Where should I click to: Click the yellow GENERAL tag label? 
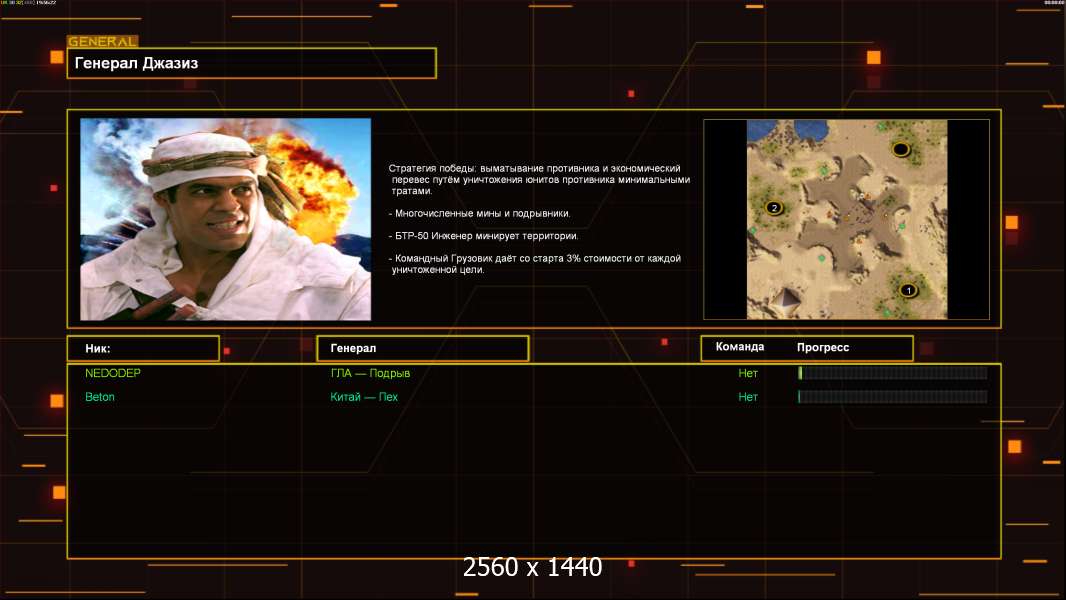[x=102, y=42]
